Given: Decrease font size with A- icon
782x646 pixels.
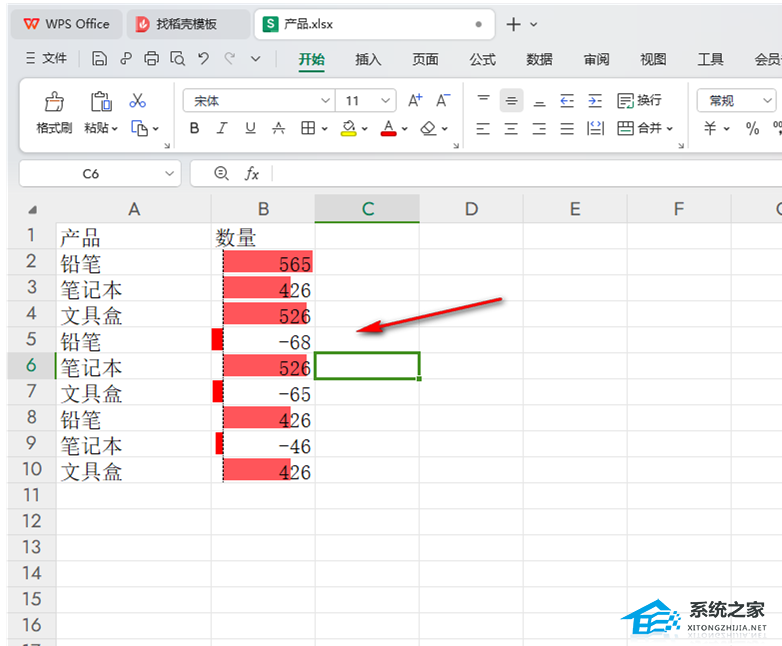Looking at the screenshot, I should coord(443,101).
